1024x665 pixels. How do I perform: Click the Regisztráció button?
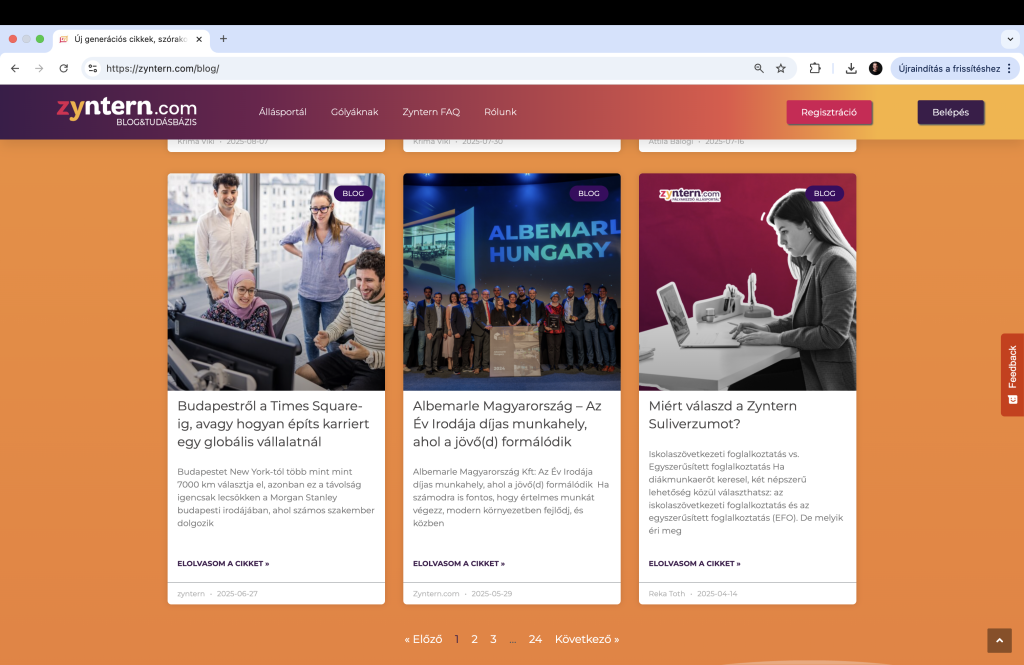pos(829,112)
